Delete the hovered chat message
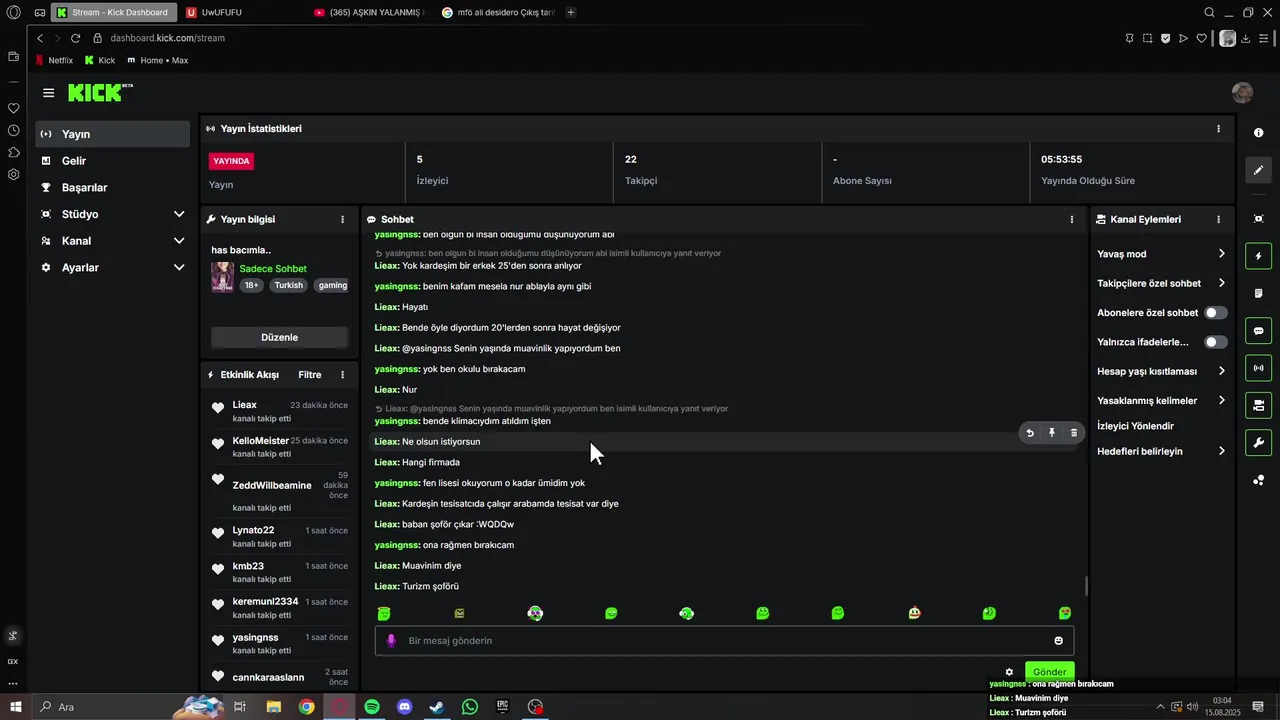 tap(1074, 433)
